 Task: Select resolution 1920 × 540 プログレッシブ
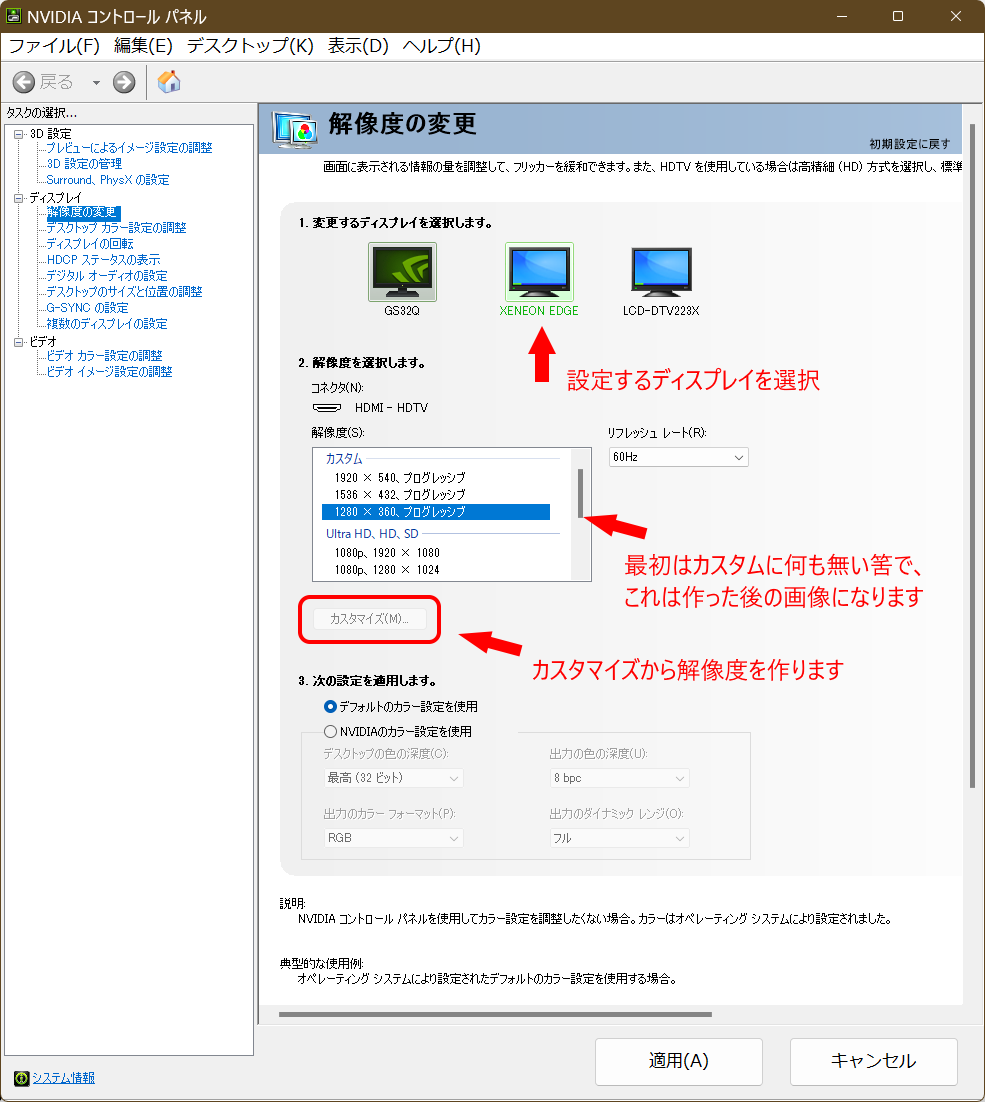click(x=436, y=478)
